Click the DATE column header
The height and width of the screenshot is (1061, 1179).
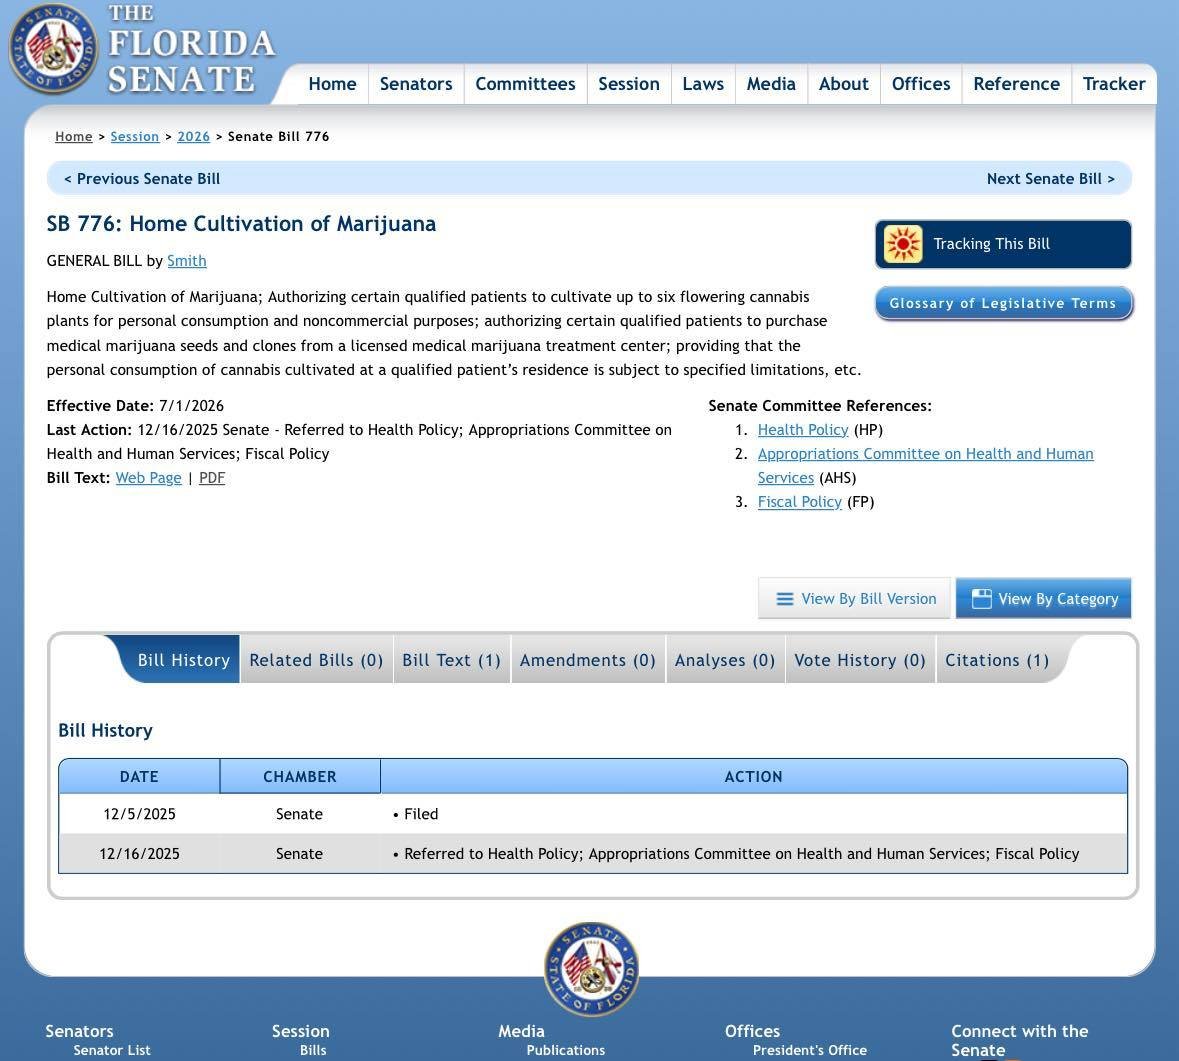139,777
